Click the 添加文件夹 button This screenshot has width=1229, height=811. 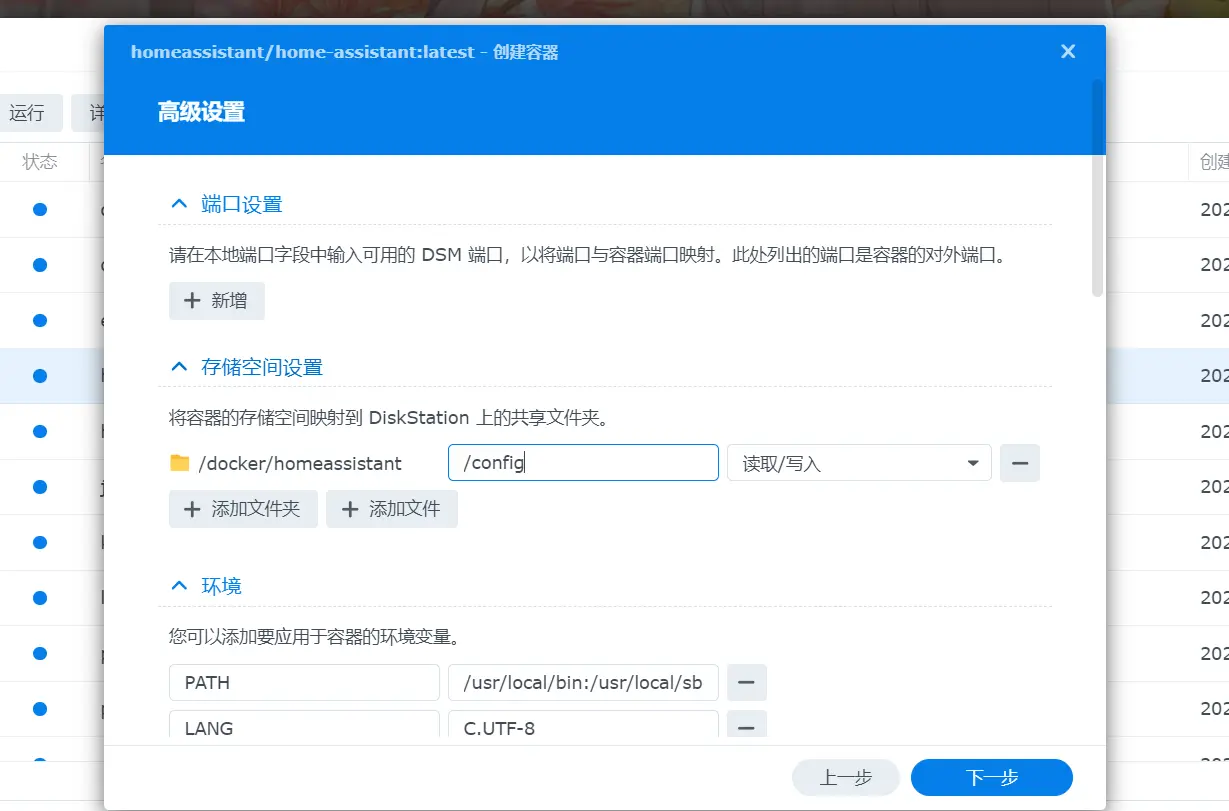[243, 509]
